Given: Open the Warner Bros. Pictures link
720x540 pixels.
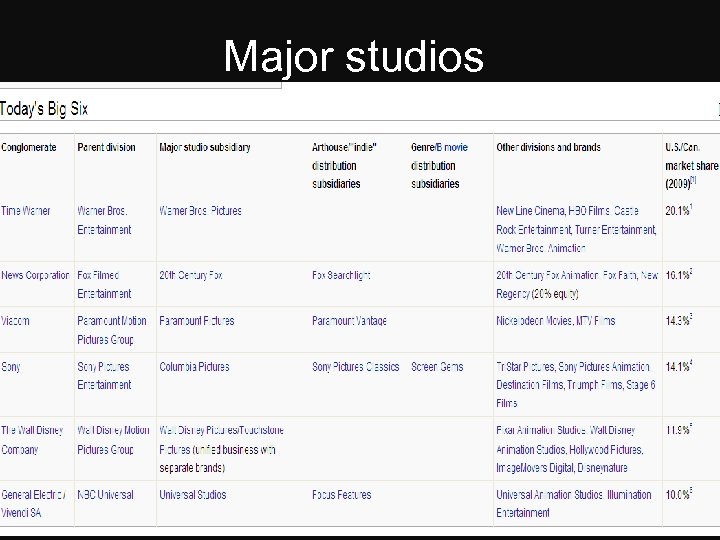Looking at the screenshot, I should pyautogui.click(x=200, y=211).
